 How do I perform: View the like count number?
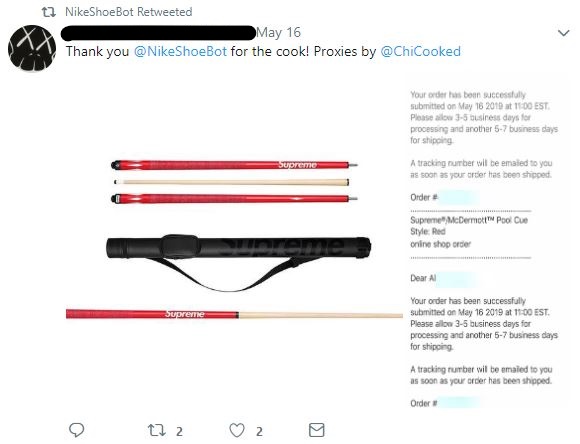tap(259, 431)
